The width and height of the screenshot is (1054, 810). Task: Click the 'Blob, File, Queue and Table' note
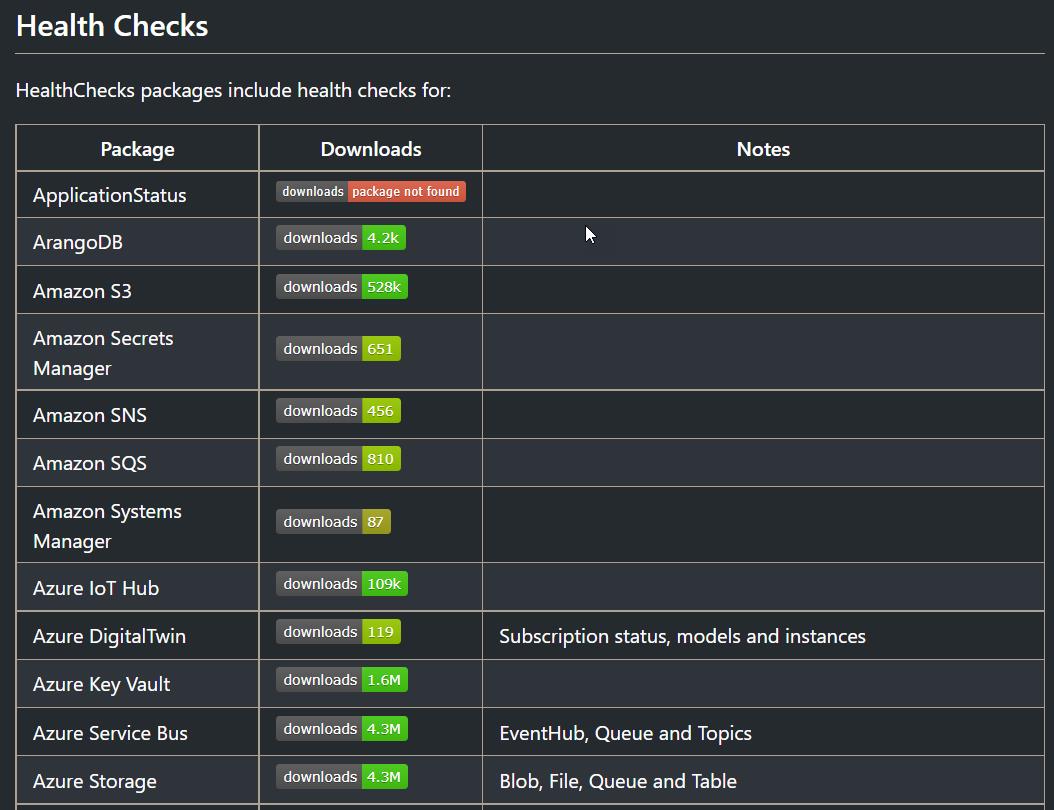tap(618, 781)
